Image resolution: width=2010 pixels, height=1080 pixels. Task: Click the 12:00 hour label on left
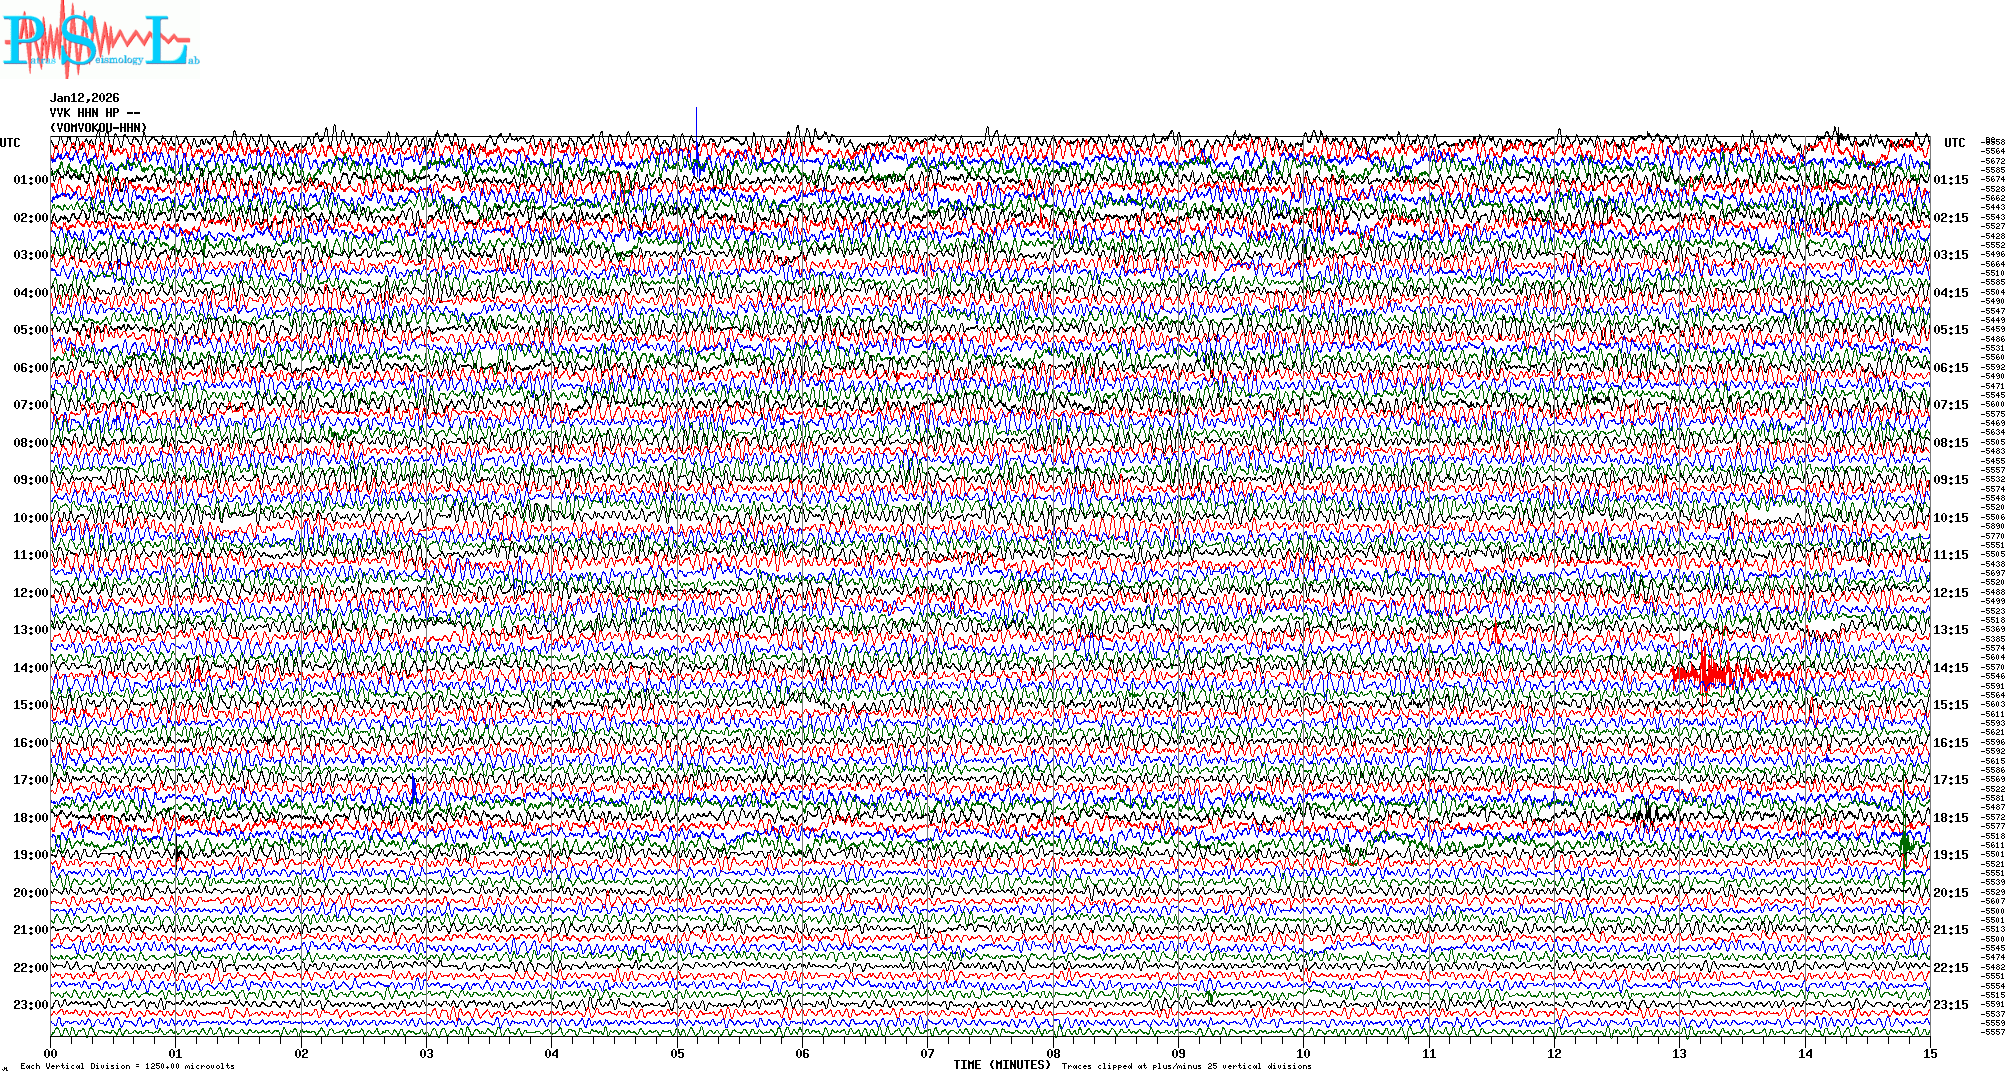pyautogui.click(x=30, y=593)
